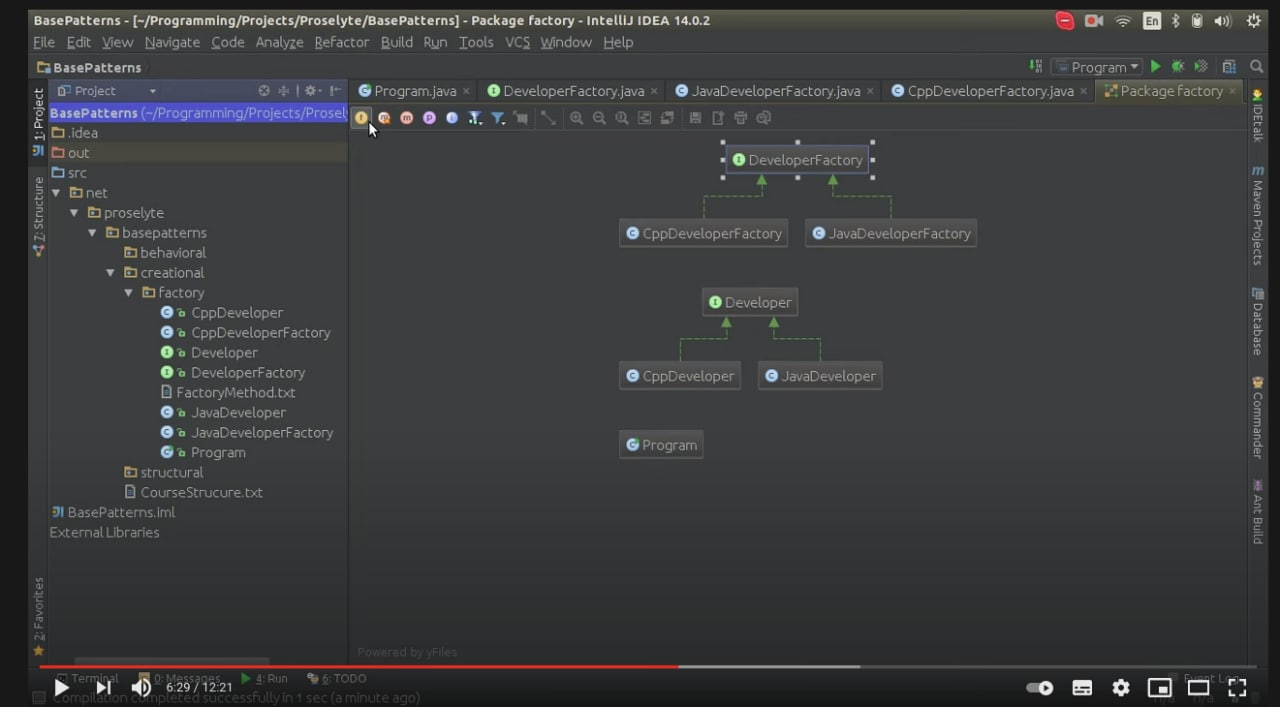
Task: Toggle show dependencies icon
Action: (548, 118)
